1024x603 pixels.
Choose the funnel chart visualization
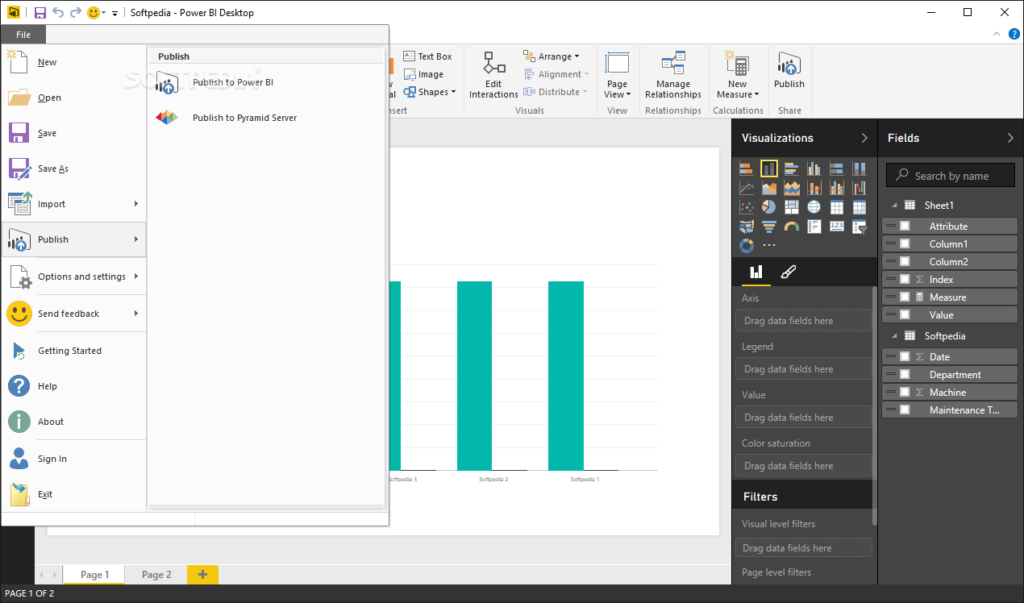click(x=769, y=226)
